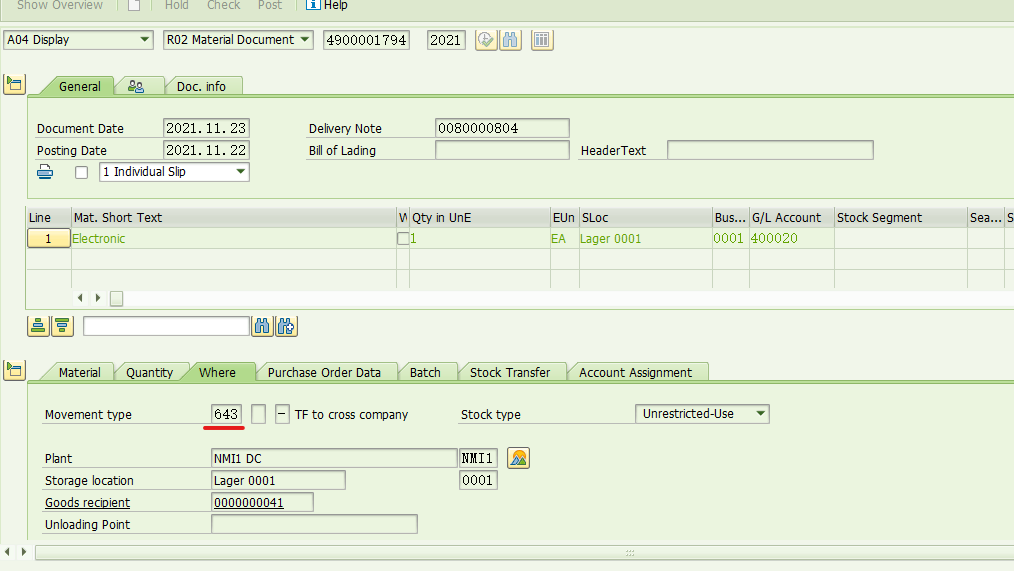The image size is (1014, 571).
Task: Click the minus sign box after movement type
Action: (282, 414)
